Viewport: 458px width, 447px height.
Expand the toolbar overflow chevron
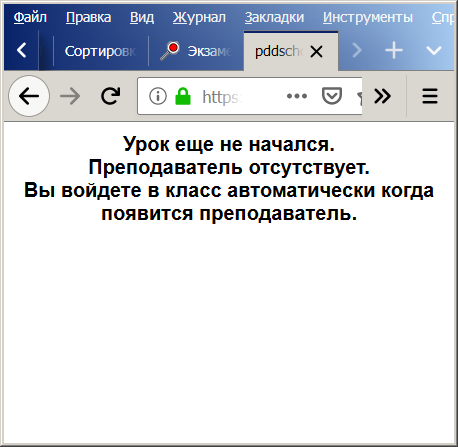382,96
